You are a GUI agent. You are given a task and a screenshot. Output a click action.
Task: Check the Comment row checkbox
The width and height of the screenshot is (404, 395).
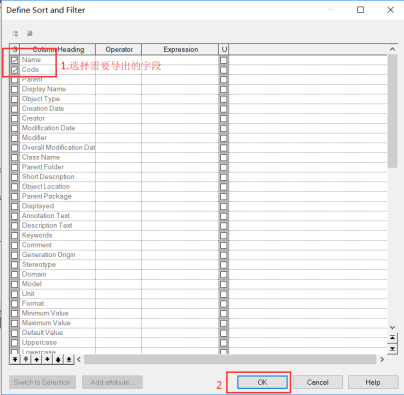[15, 245]
